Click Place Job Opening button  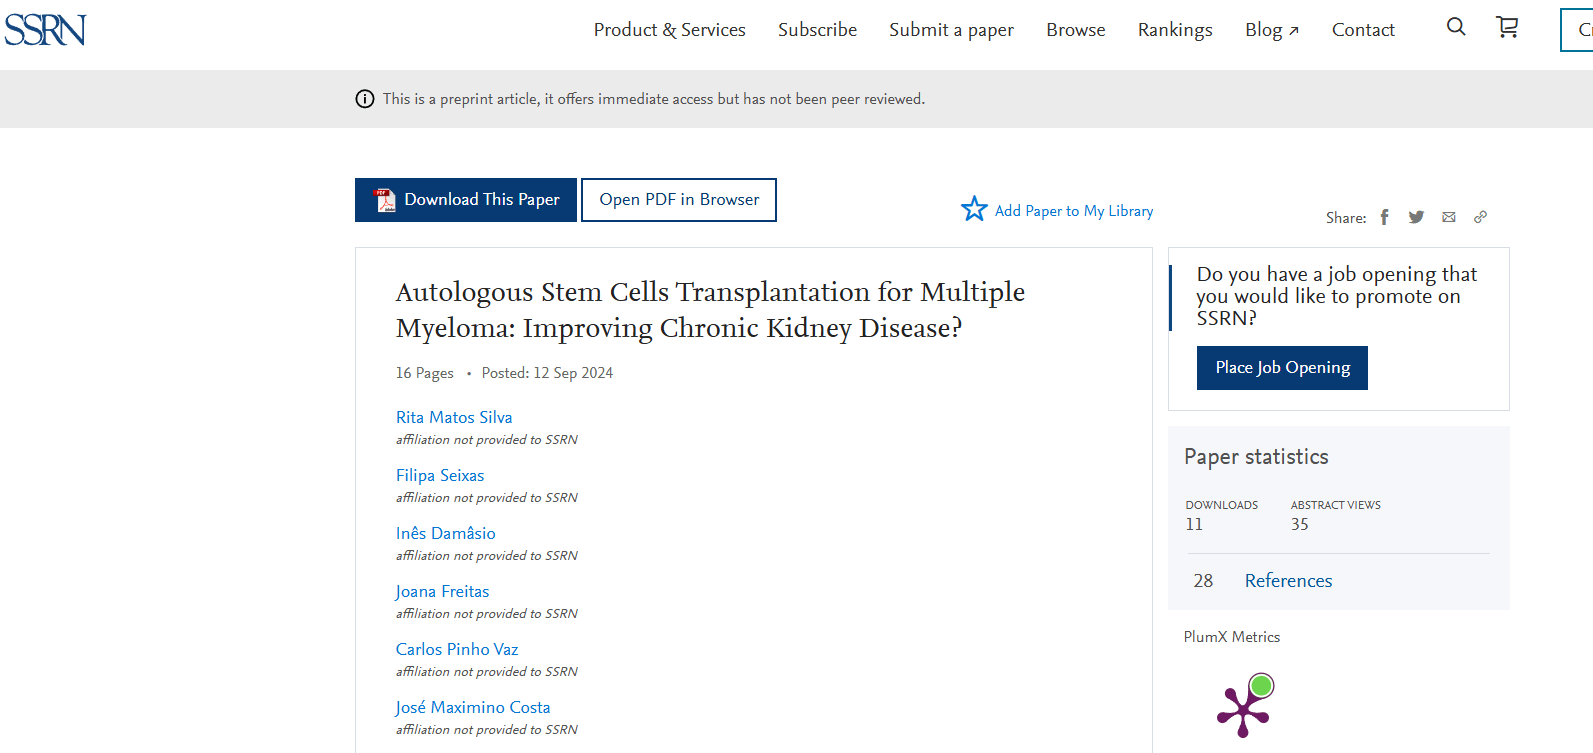[x=1282, y=368]
